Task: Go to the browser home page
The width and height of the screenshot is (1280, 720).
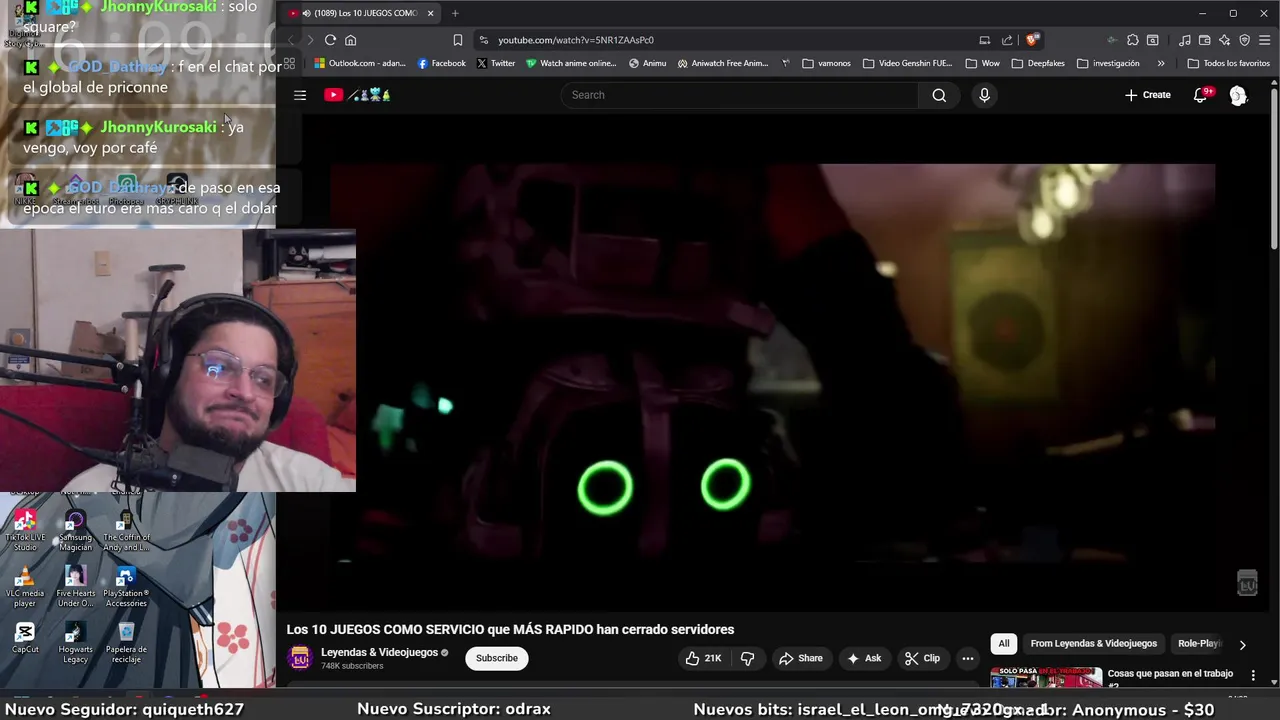Action: (x=351, y=40)
